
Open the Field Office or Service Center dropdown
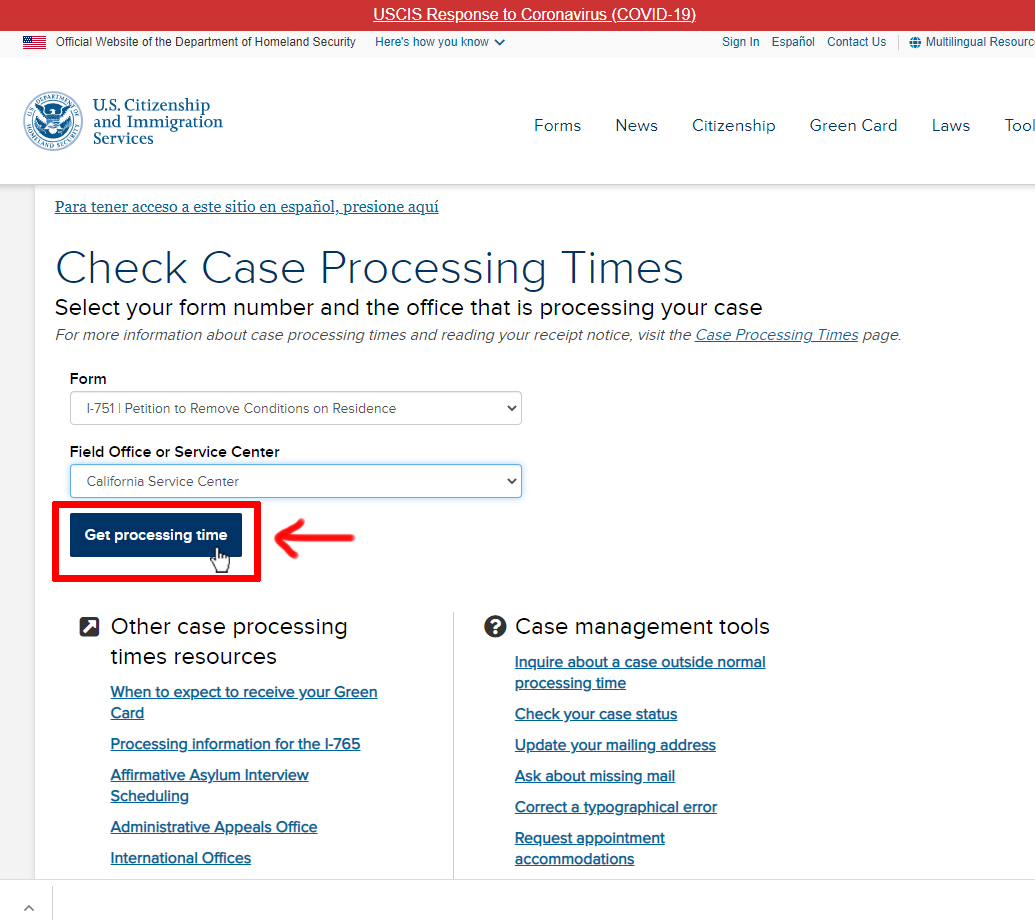pyautogui.click(x=296, y=481)
